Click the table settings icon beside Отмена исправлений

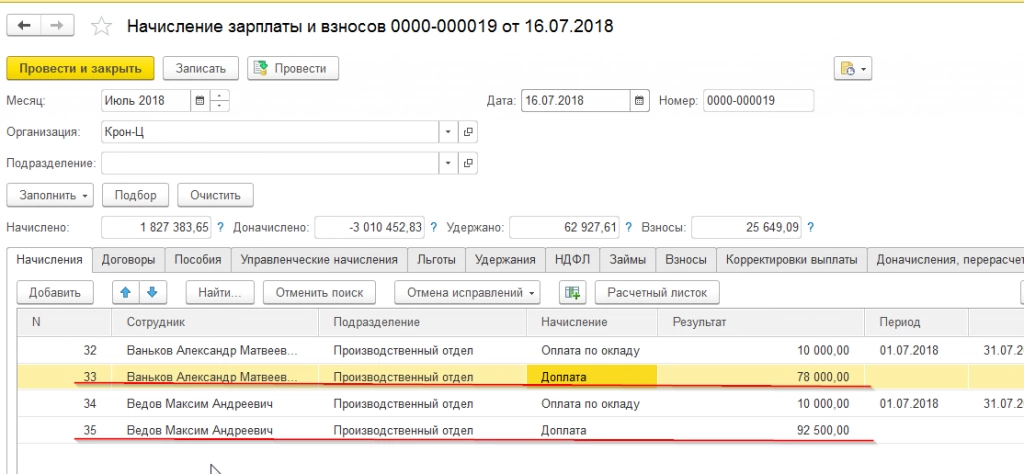(572, 292)
